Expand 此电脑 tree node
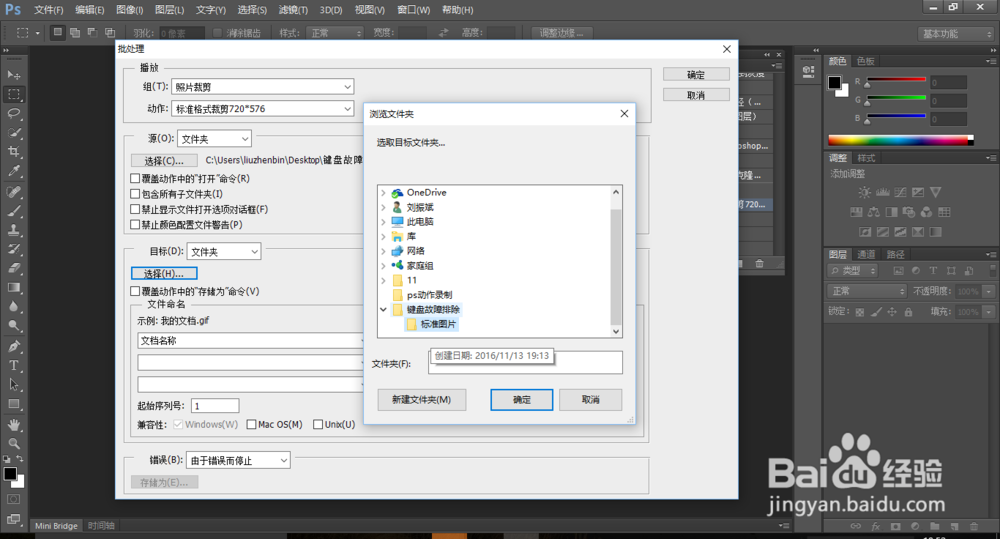 coord(383,222)
